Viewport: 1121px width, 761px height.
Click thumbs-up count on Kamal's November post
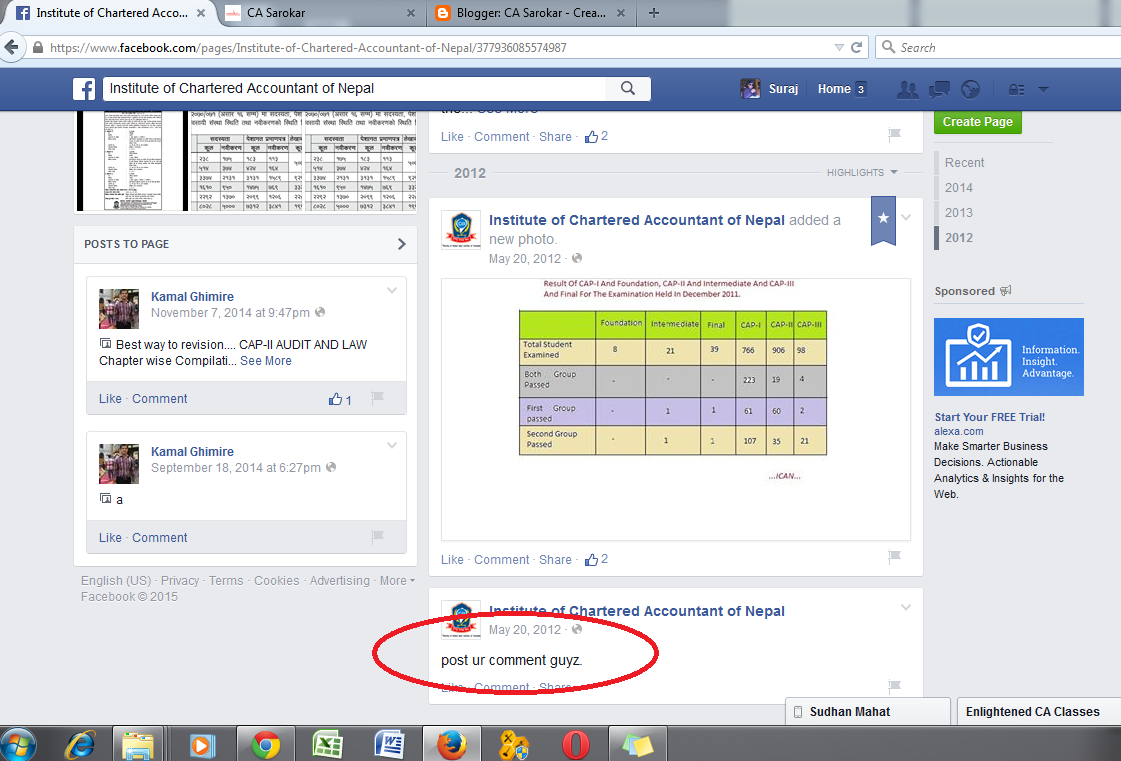point(340,399)
